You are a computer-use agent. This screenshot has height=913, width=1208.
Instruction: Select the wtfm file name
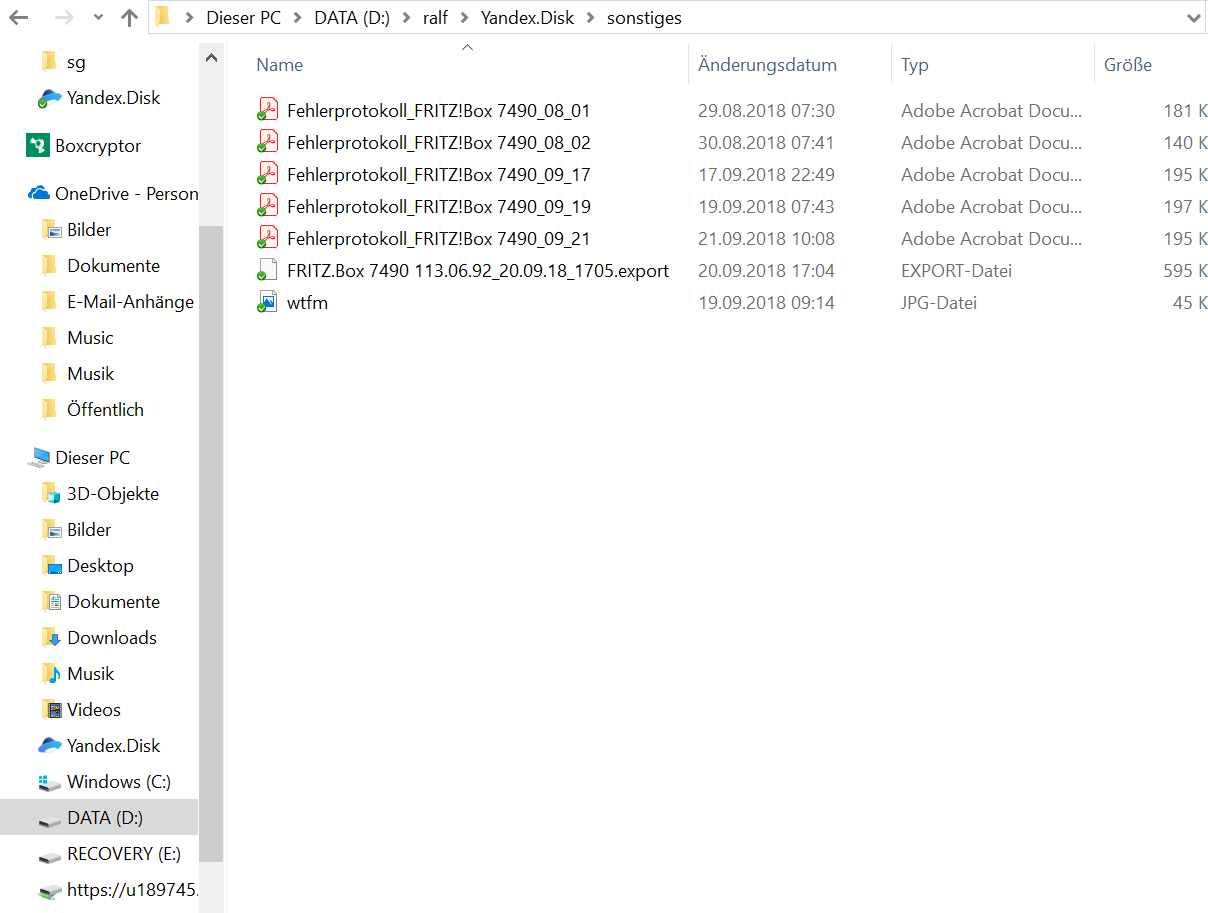(x=307, y=303)
